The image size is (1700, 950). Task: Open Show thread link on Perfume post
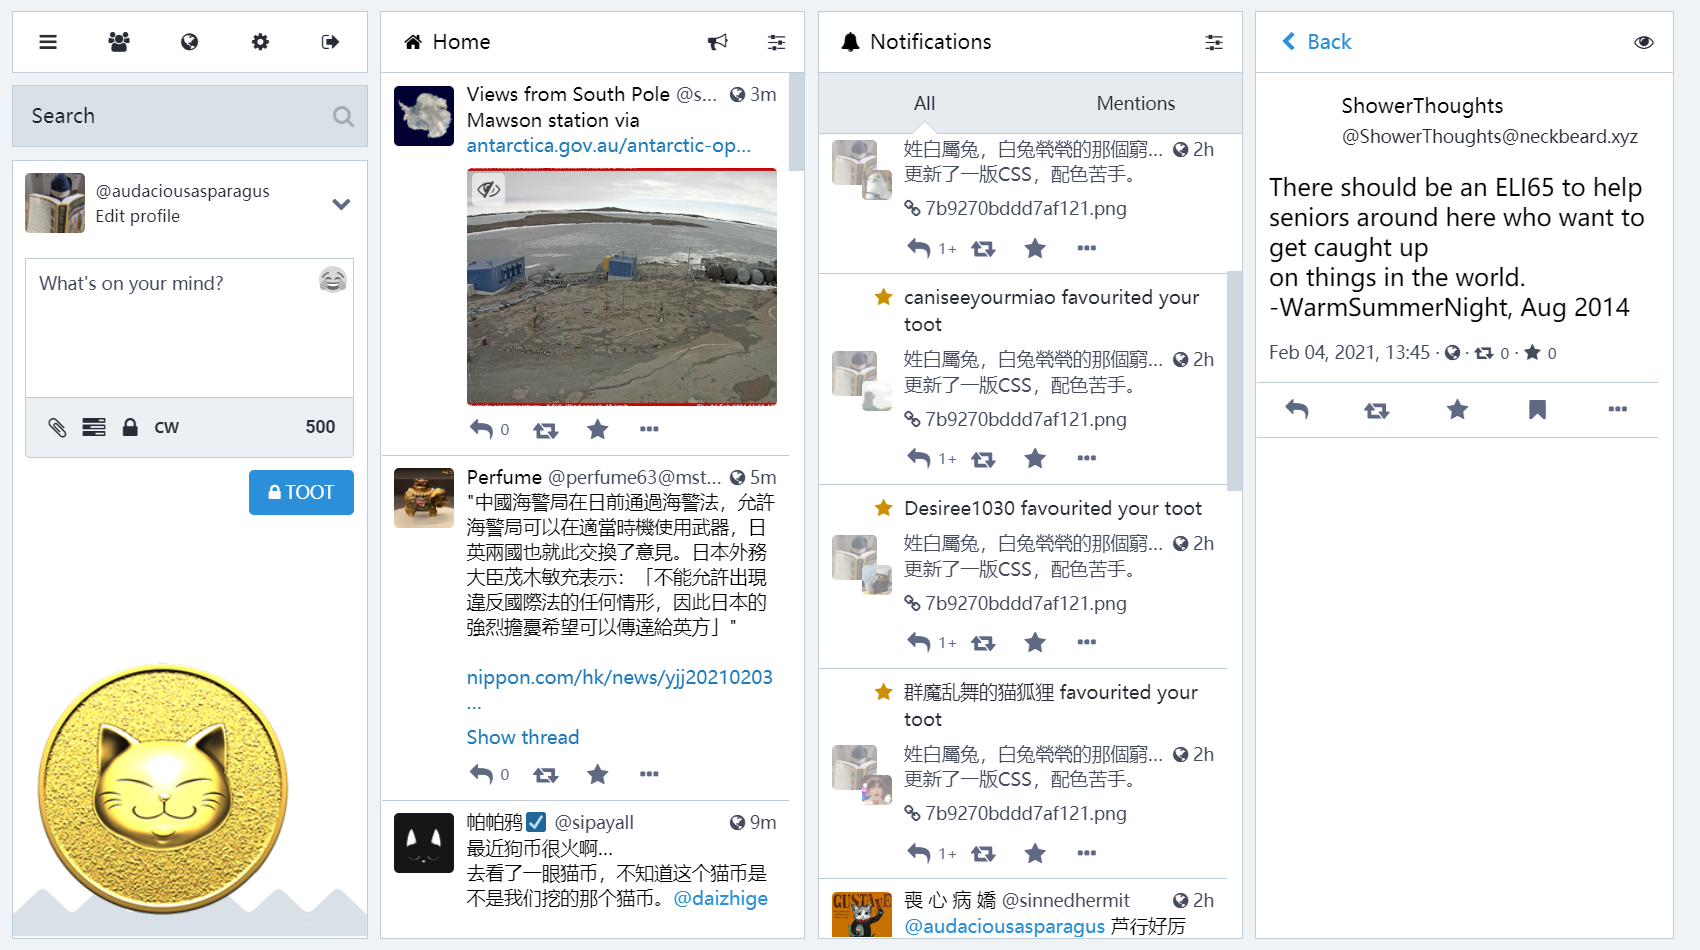[523, 737]
